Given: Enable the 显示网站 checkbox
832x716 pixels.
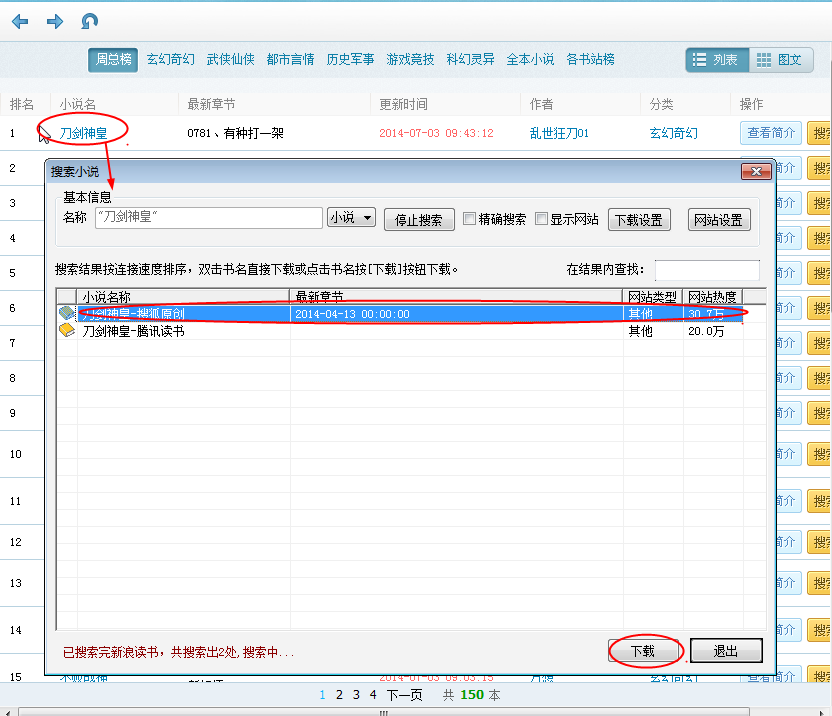Looking at the screenshot, I should (x=541, y=219).
